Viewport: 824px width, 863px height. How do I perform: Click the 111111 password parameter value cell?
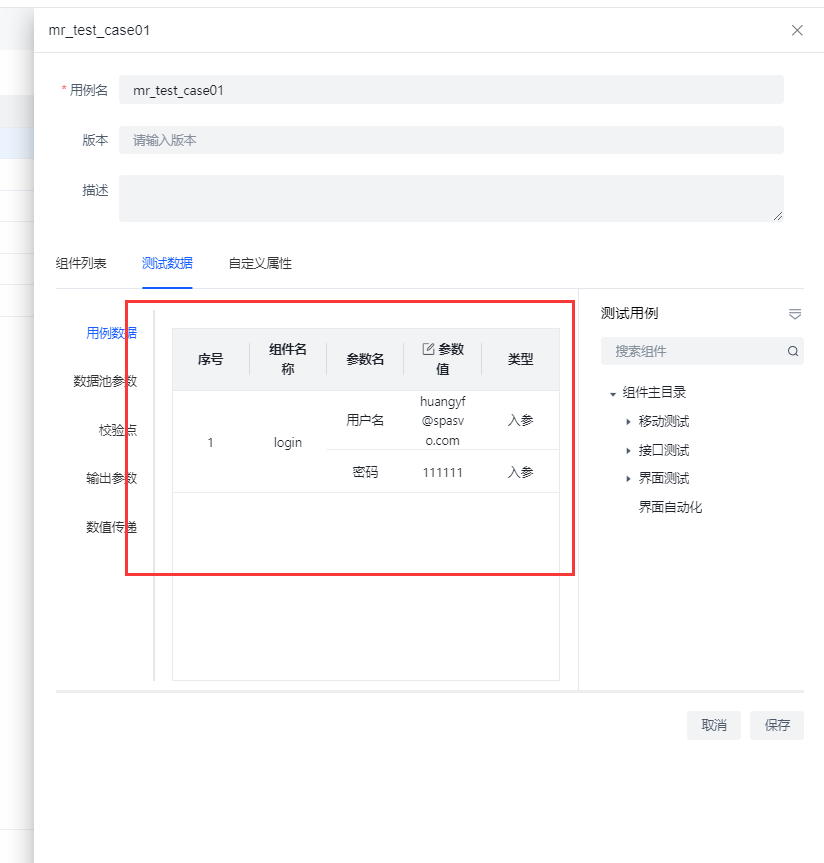point(442,472)
